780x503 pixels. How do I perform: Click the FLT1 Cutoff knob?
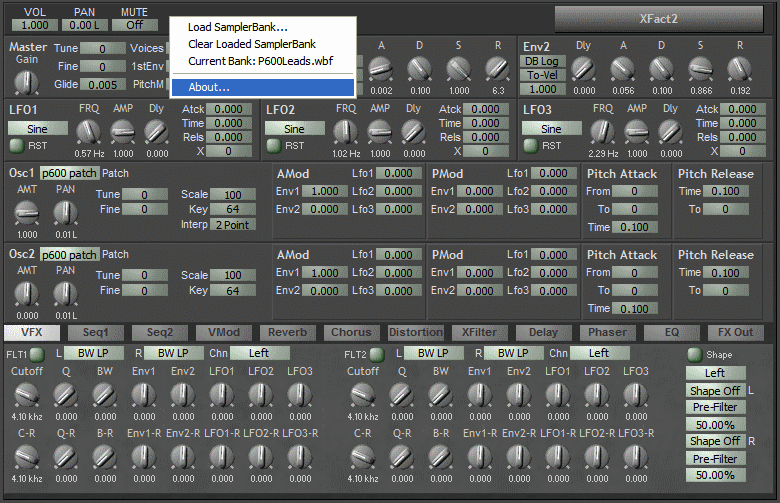27,396
